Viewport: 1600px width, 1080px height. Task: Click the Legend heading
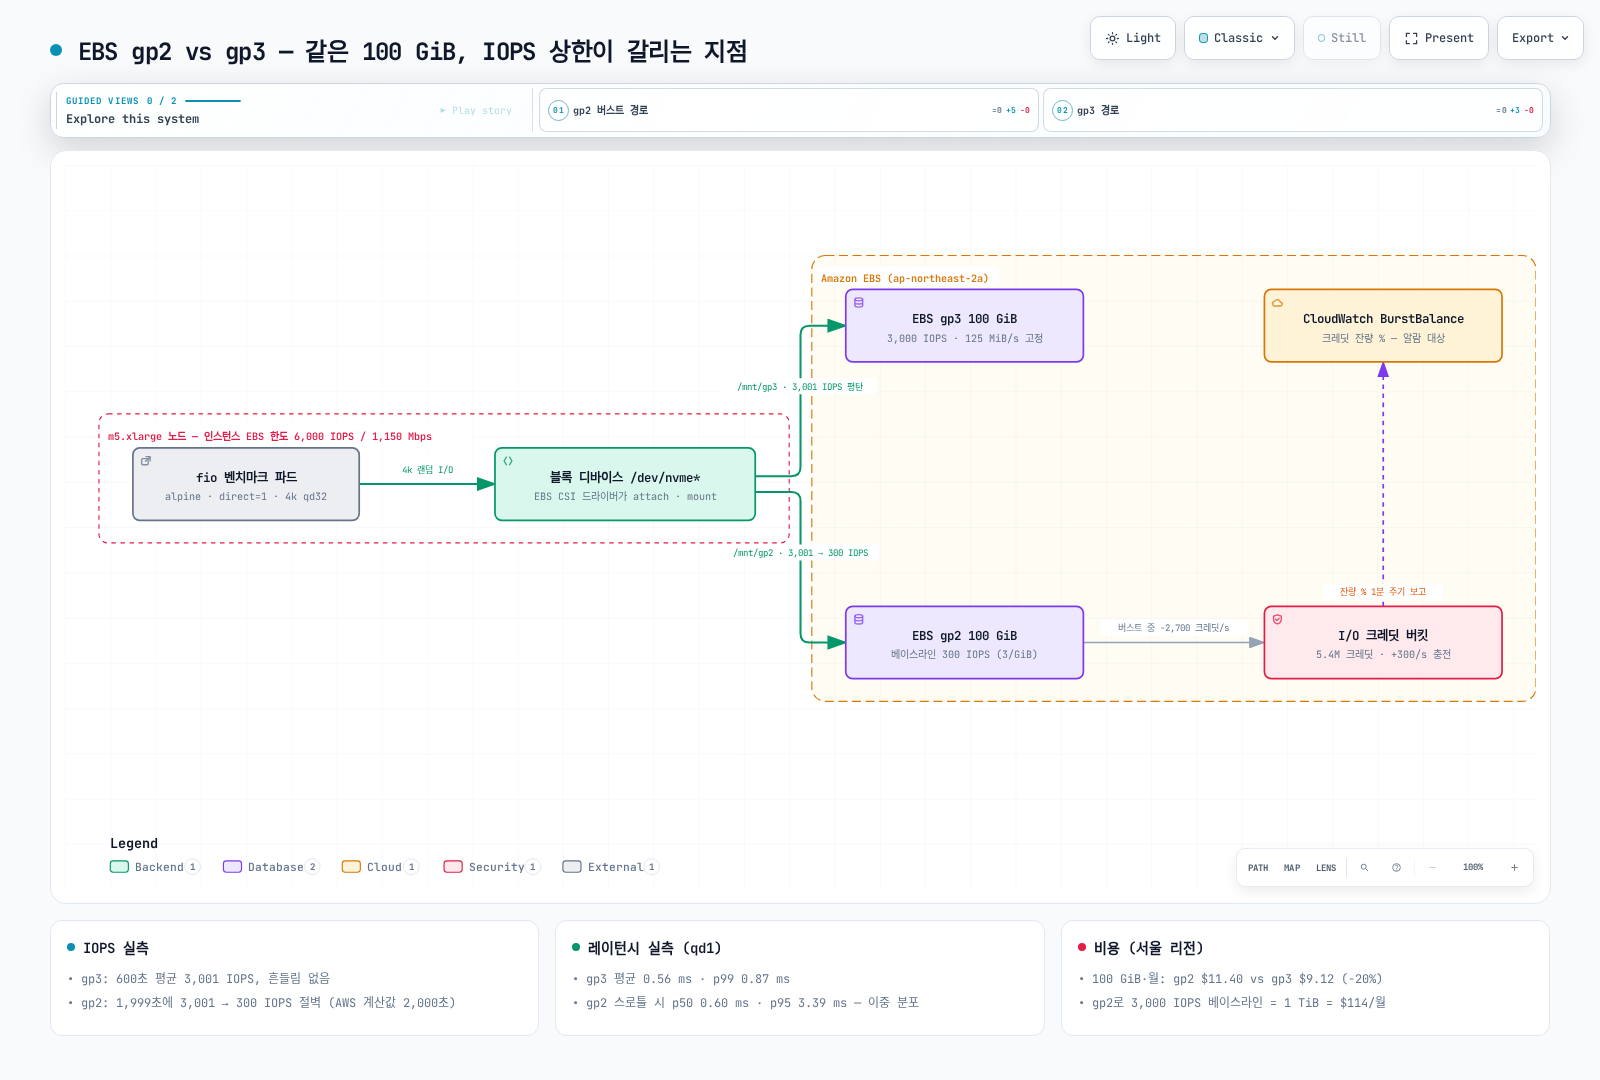[x=134, y=844]
